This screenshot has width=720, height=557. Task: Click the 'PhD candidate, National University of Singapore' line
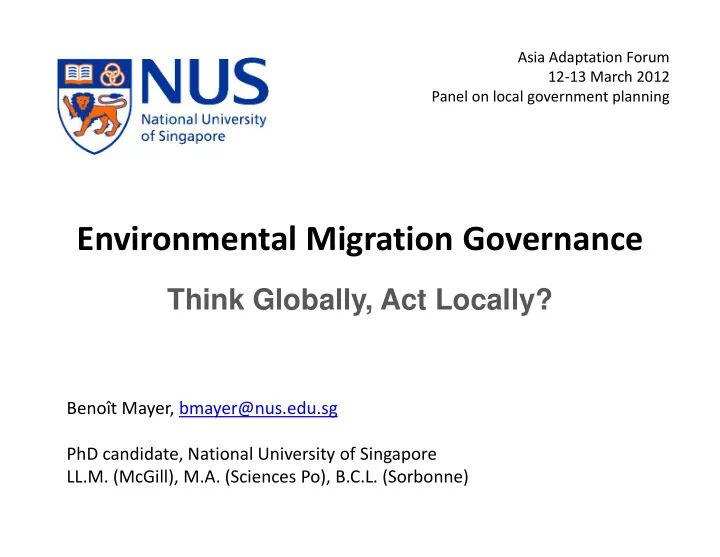tap(252, 454)
